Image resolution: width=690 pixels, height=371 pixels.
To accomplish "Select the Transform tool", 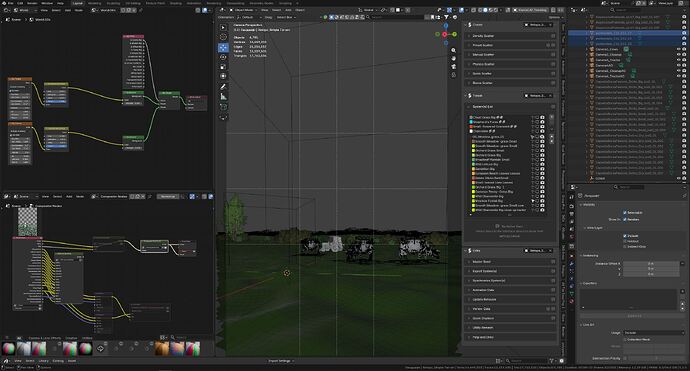I will (x=223, y=77).
